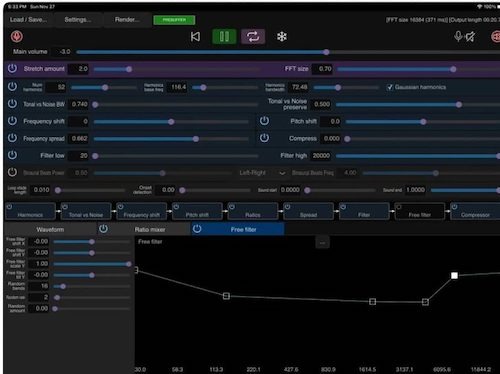Toggle power icon on Harmonics chain module
This screenshot has width=500, height=374.
pos(9,207)
